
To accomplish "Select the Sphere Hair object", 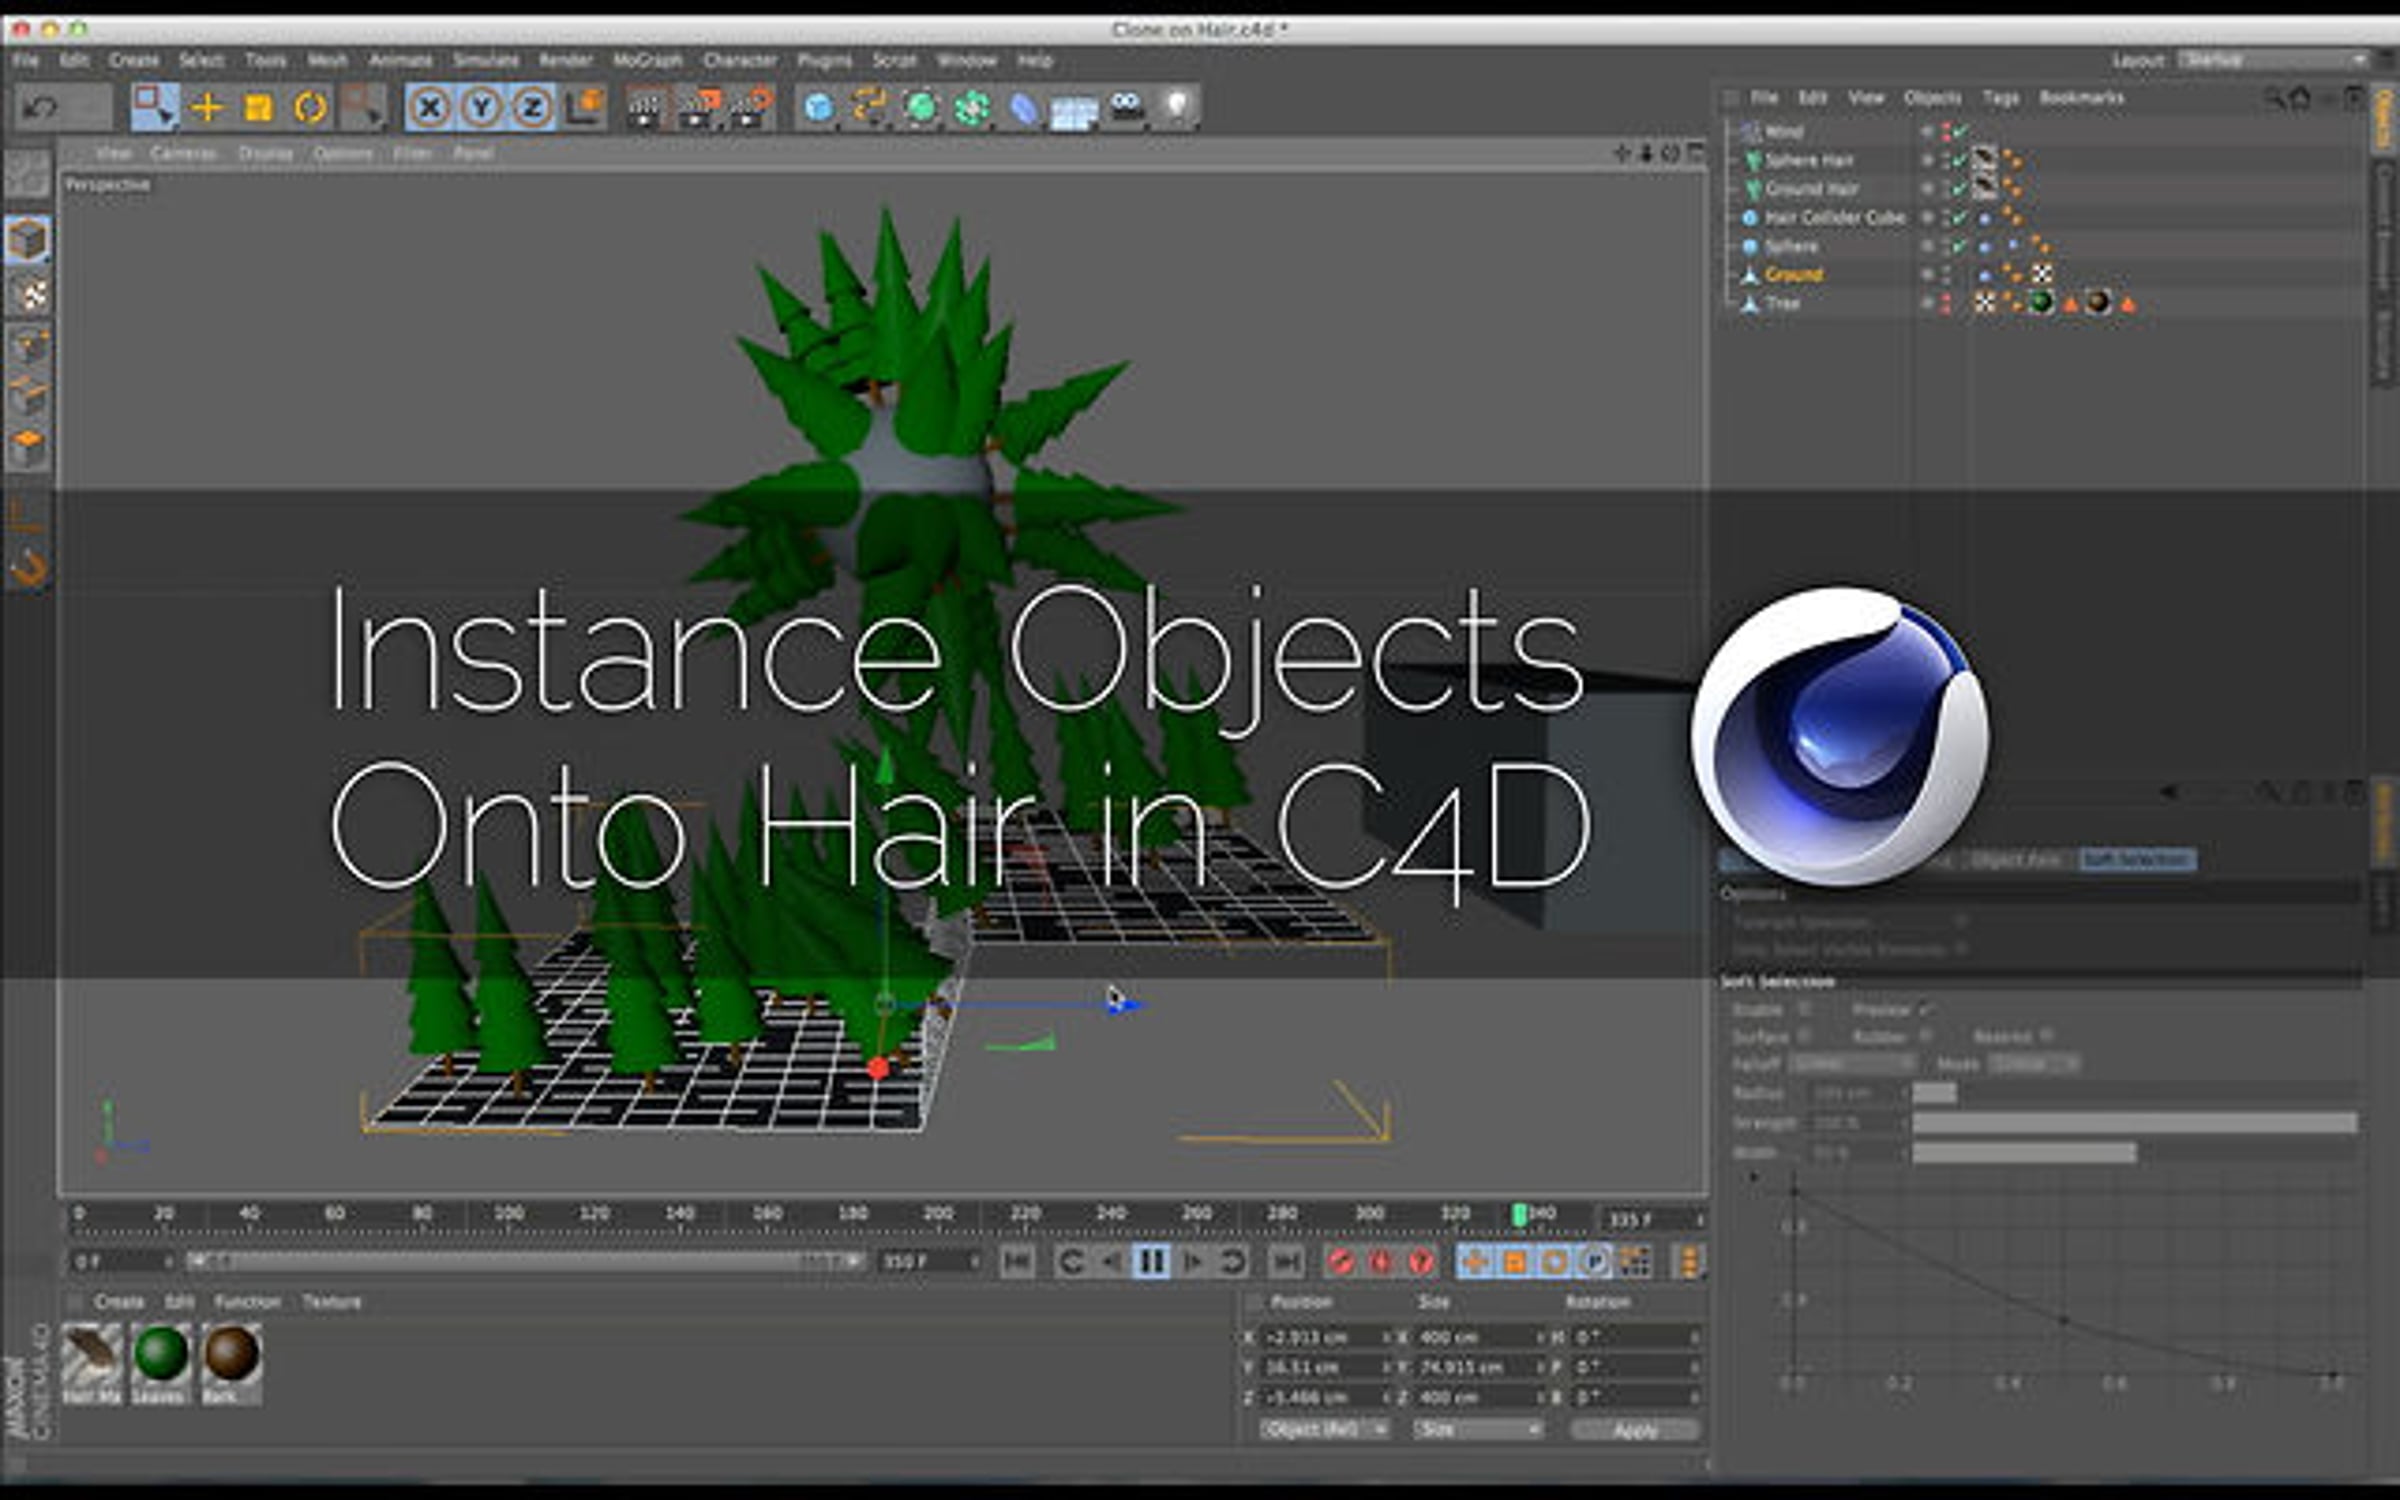I will (1808, 160).
